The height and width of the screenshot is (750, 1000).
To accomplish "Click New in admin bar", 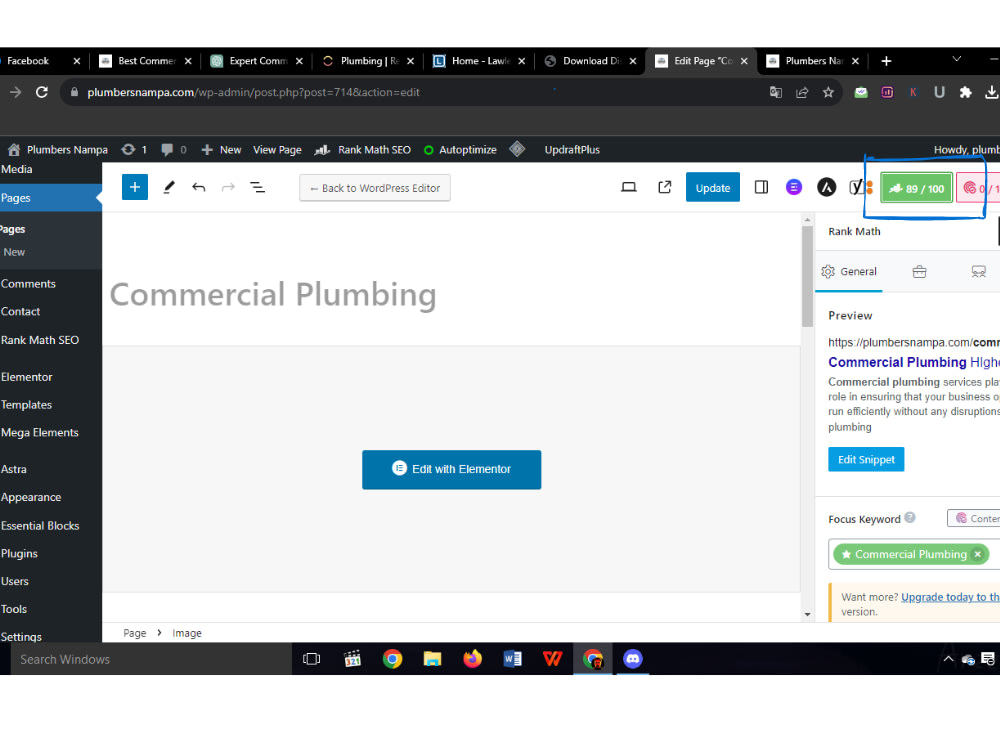I will click(x=221, y=150).
